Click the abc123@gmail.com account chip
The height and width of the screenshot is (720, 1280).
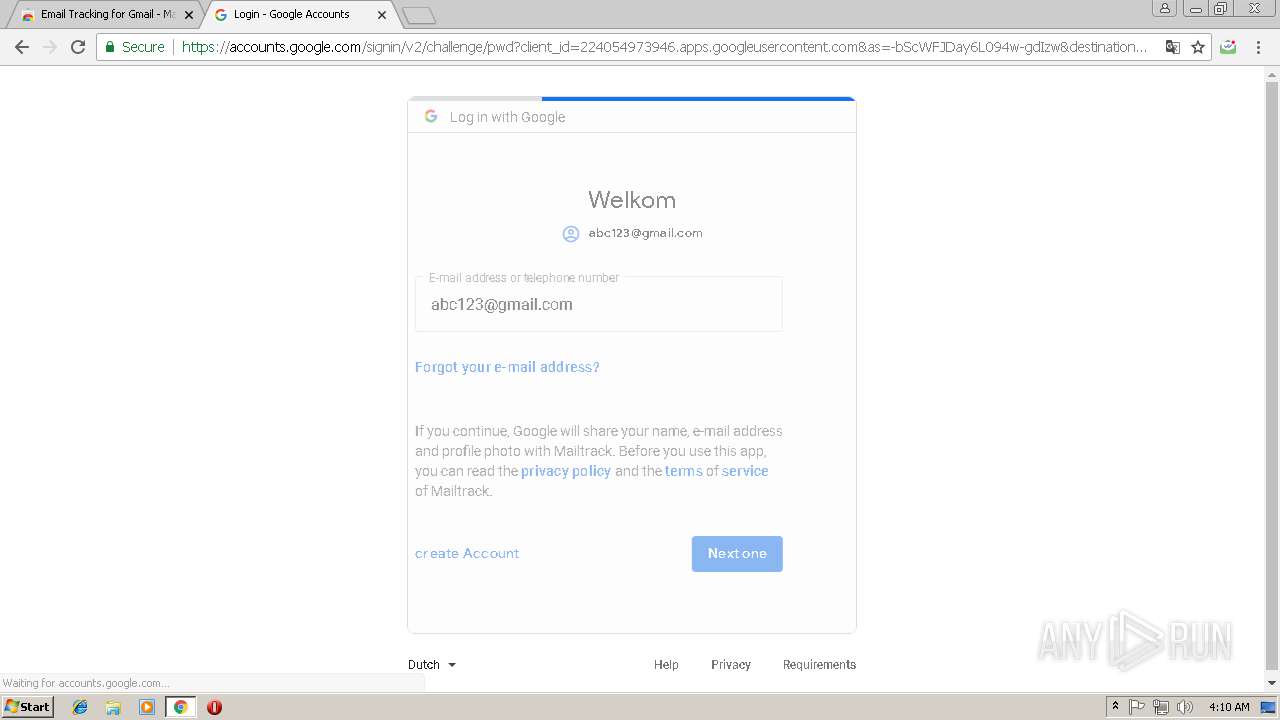pos(632,233)
